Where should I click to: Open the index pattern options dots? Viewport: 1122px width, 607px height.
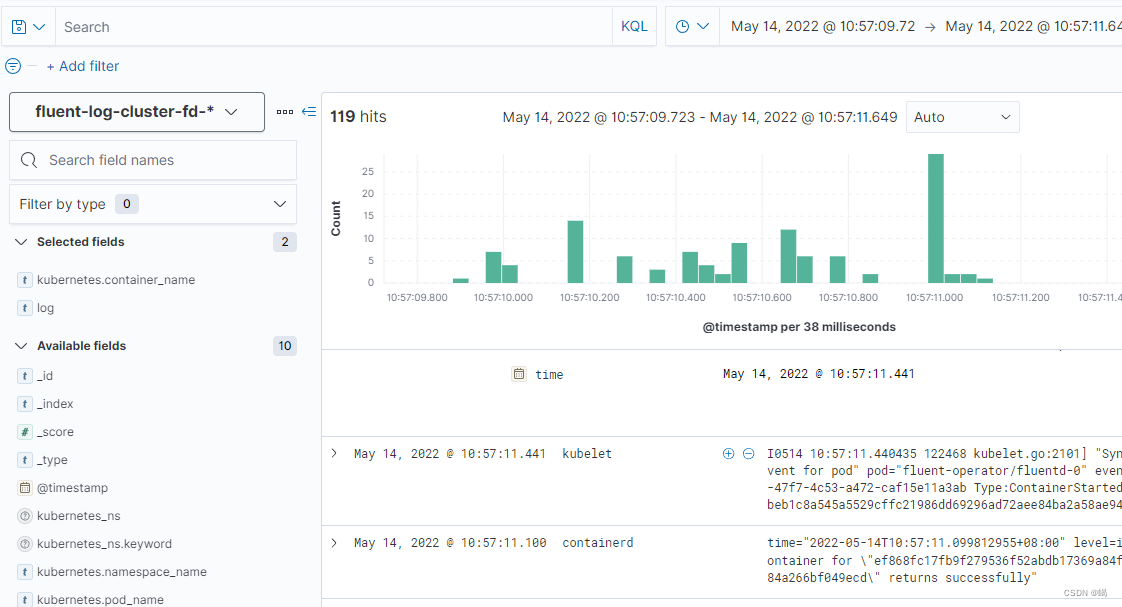click(285, 112)
